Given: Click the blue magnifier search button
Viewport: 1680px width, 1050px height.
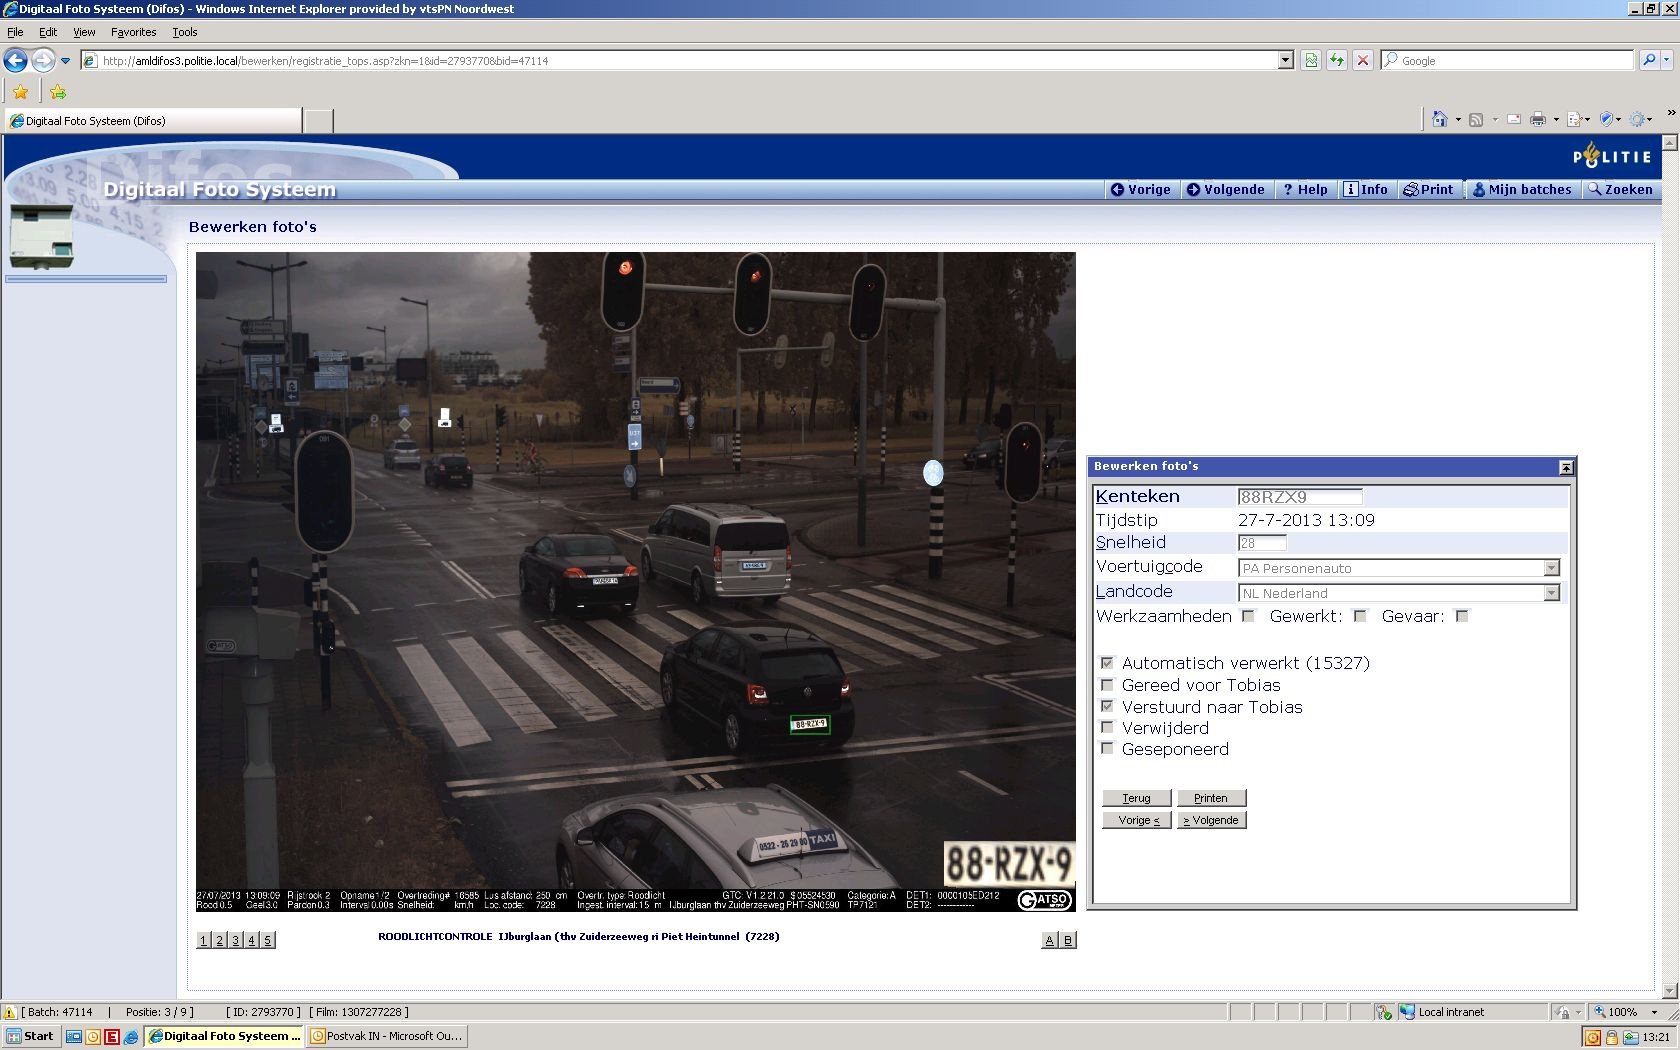Looking at the screenshot, I should [1649, 60].
